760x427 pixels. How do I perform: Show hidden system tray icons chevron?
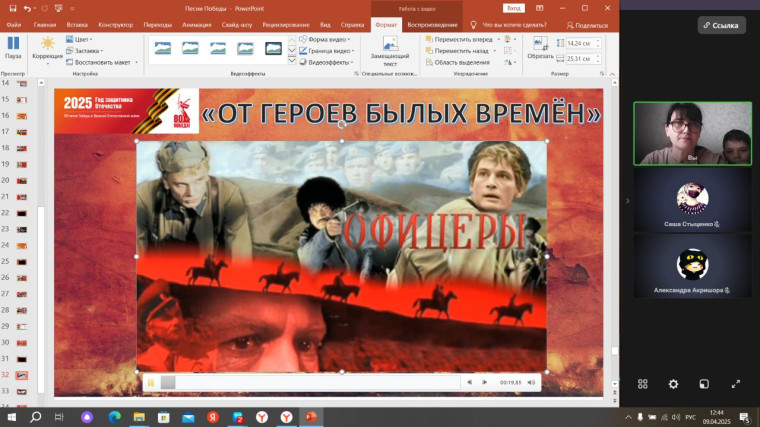click(628, 417)
